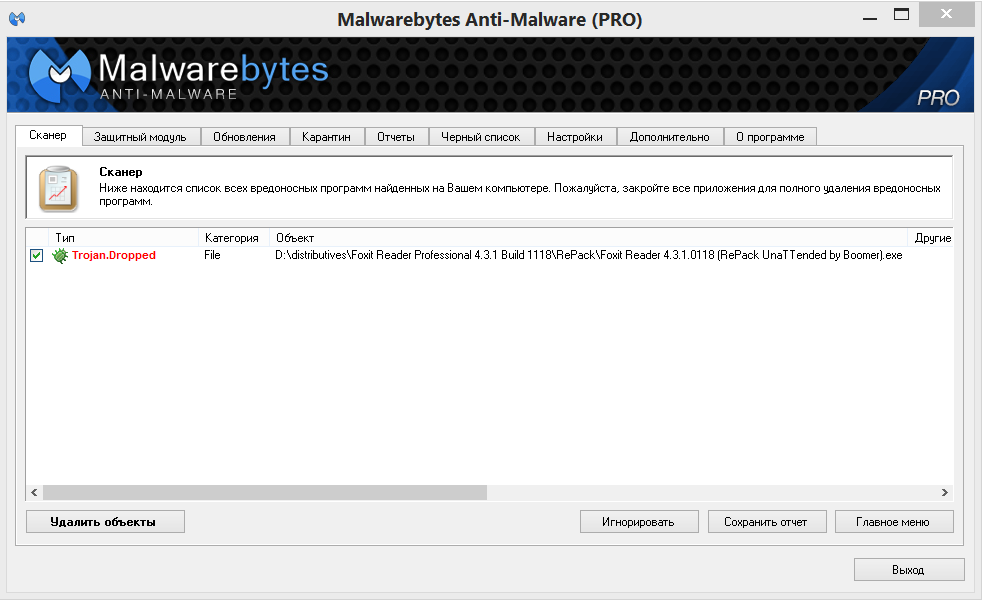
Task: Click Сохранить отчет button
Action: [767, 522]
